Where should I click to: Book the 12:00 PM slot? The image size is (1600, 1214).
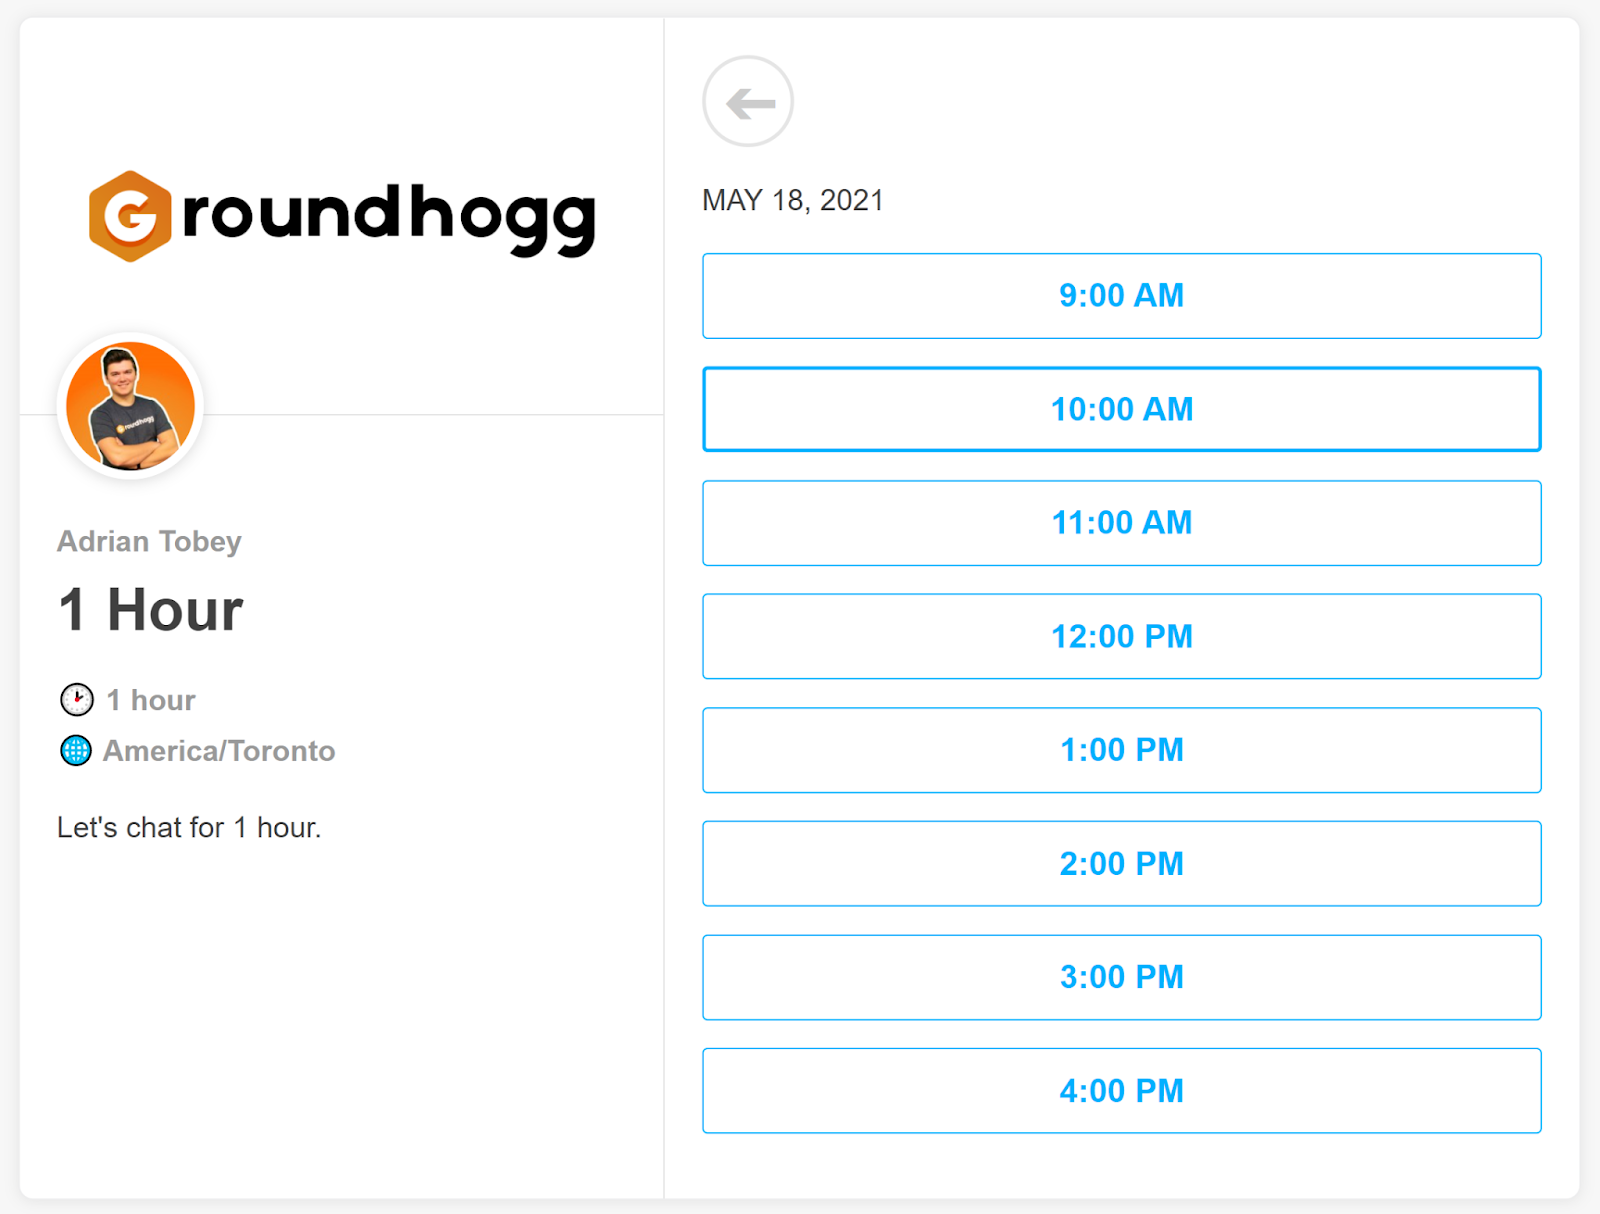(x=1122, y=636)
